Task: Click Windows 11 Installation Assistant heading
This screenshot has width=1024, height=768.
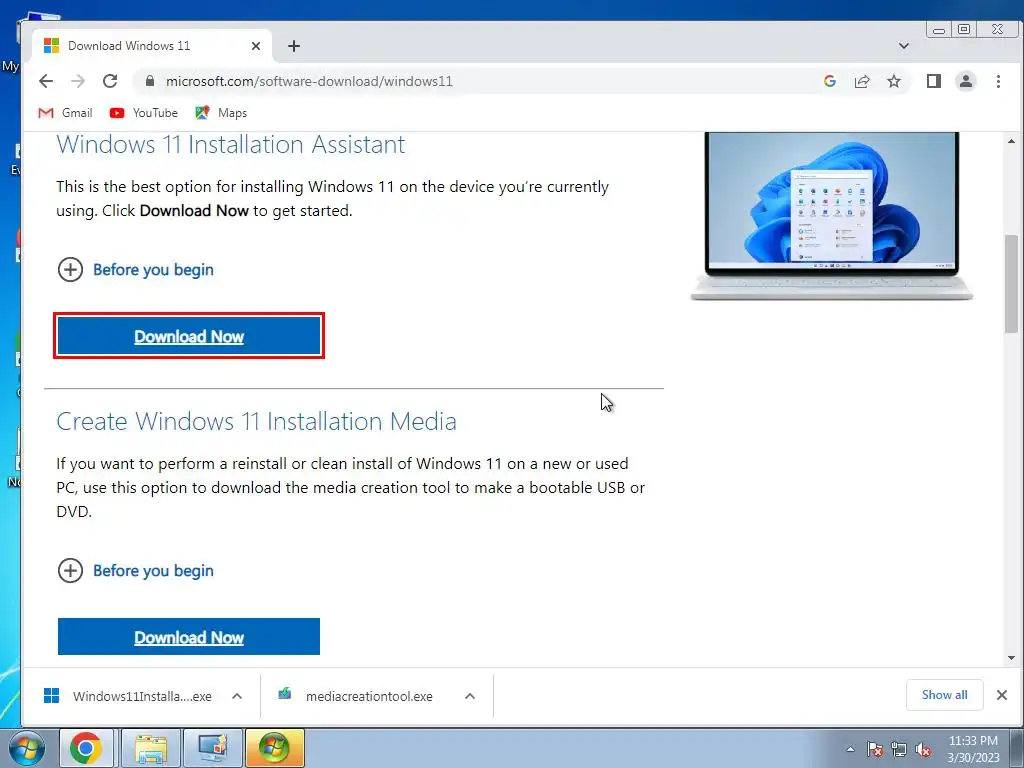Action: click(231, 144)
